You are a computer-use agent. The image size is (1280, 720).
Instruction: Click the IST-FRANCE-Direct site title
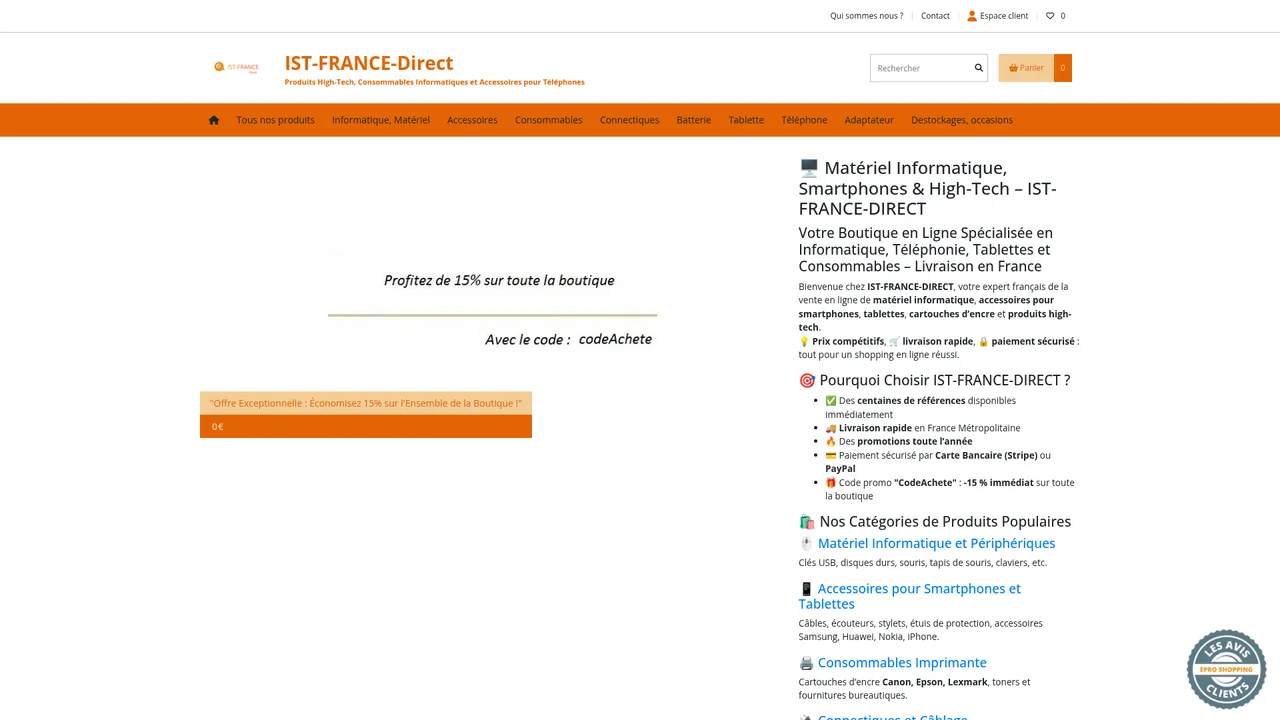369,63
